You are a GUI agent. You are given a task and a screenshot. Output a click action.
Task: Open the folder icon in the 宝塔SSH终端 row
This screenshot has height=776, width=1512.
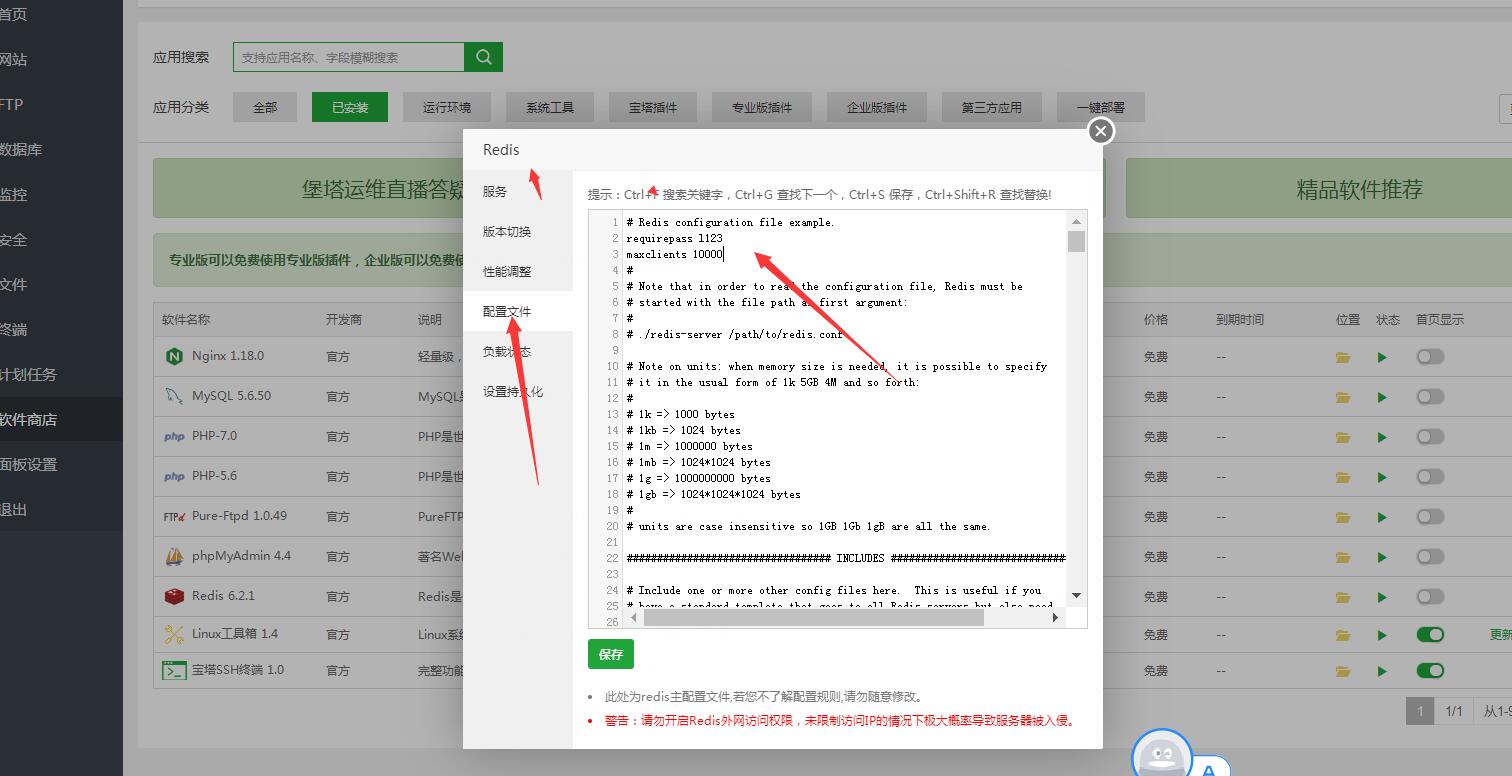1343,671
